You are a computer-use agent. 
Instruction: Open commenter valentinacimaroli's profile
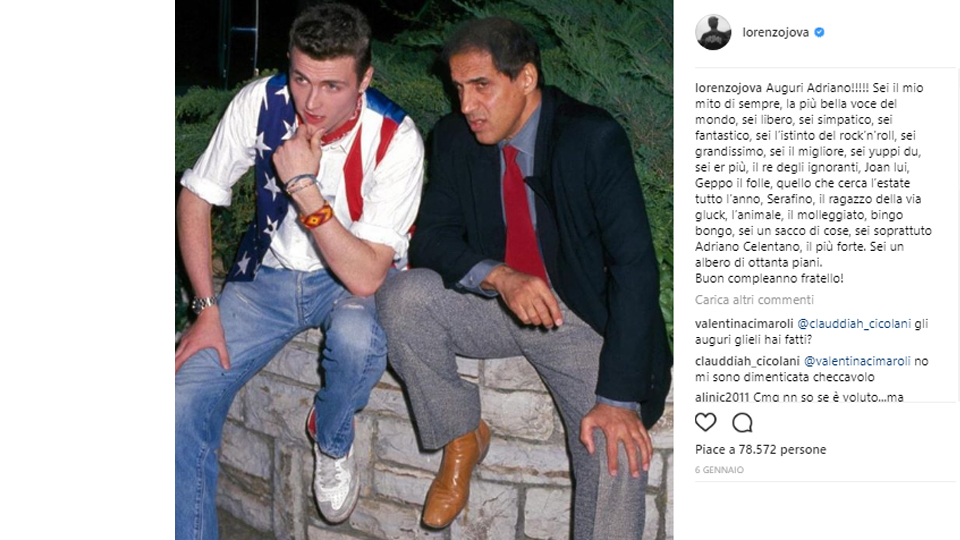pos(744,324)
